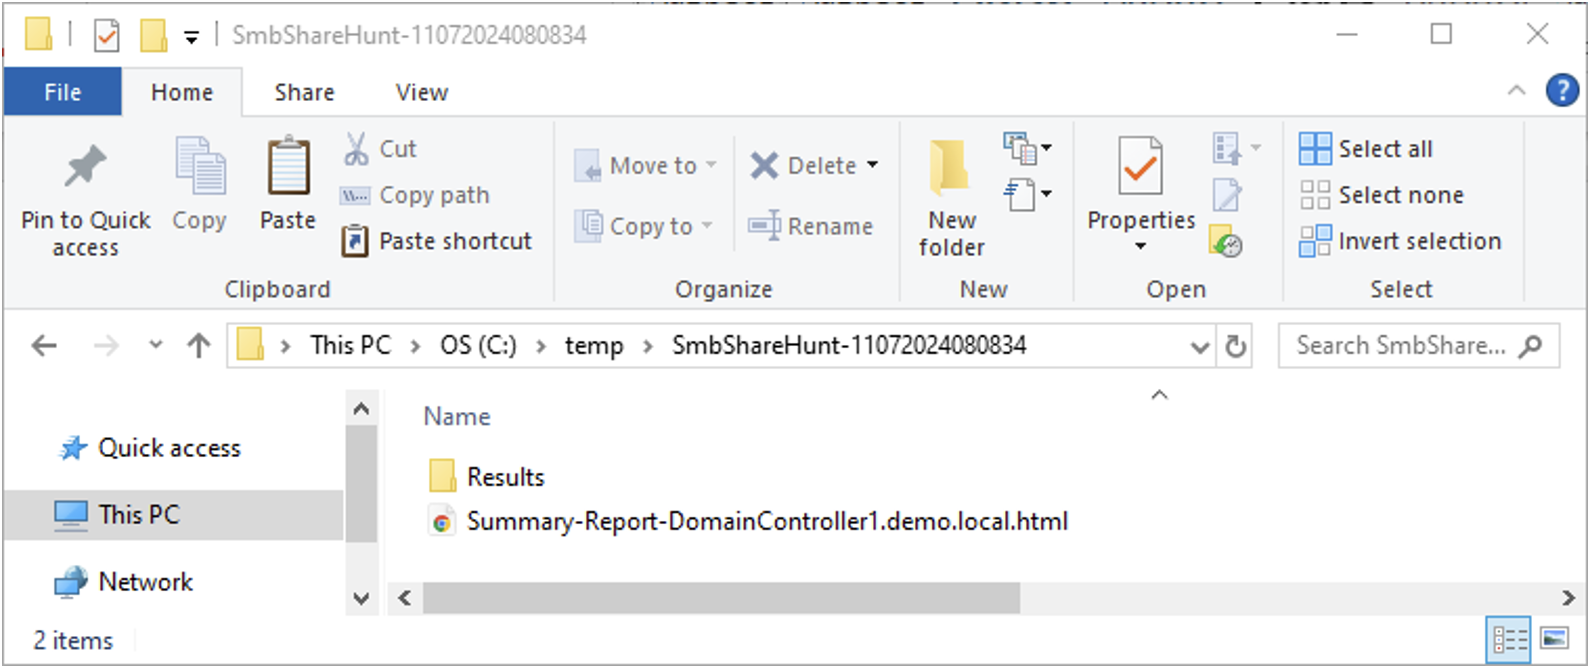1592x670 pixels.
Task: Click Select all
Action: tap(1366, 149)
